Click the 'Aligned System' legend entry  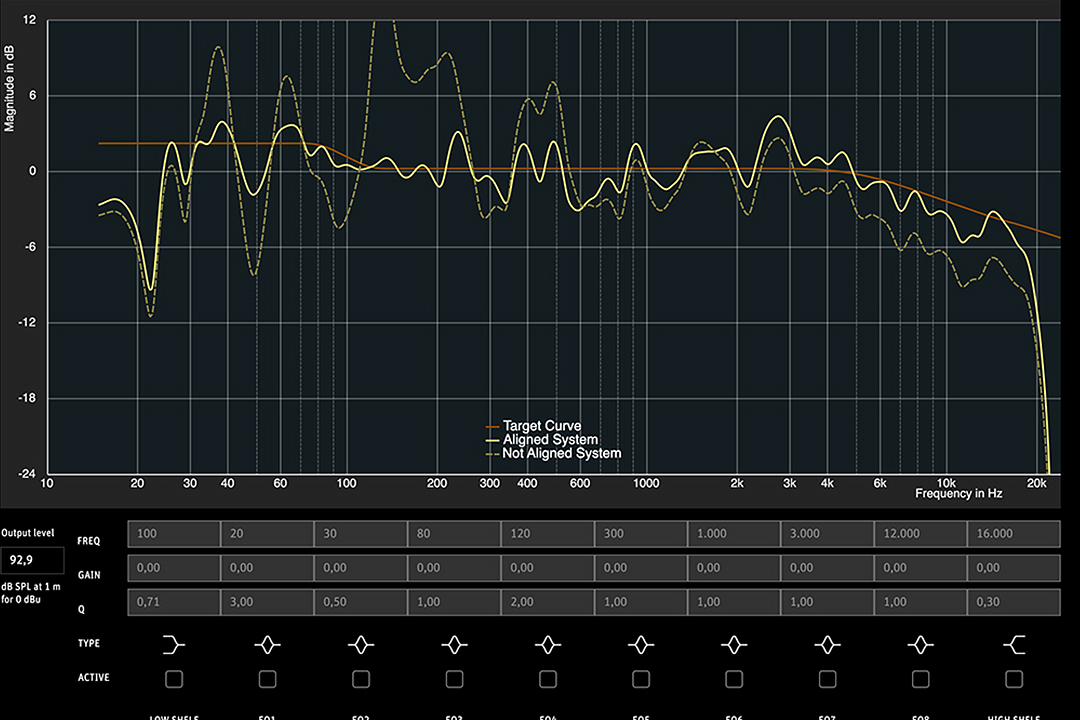tap(542, 440)
